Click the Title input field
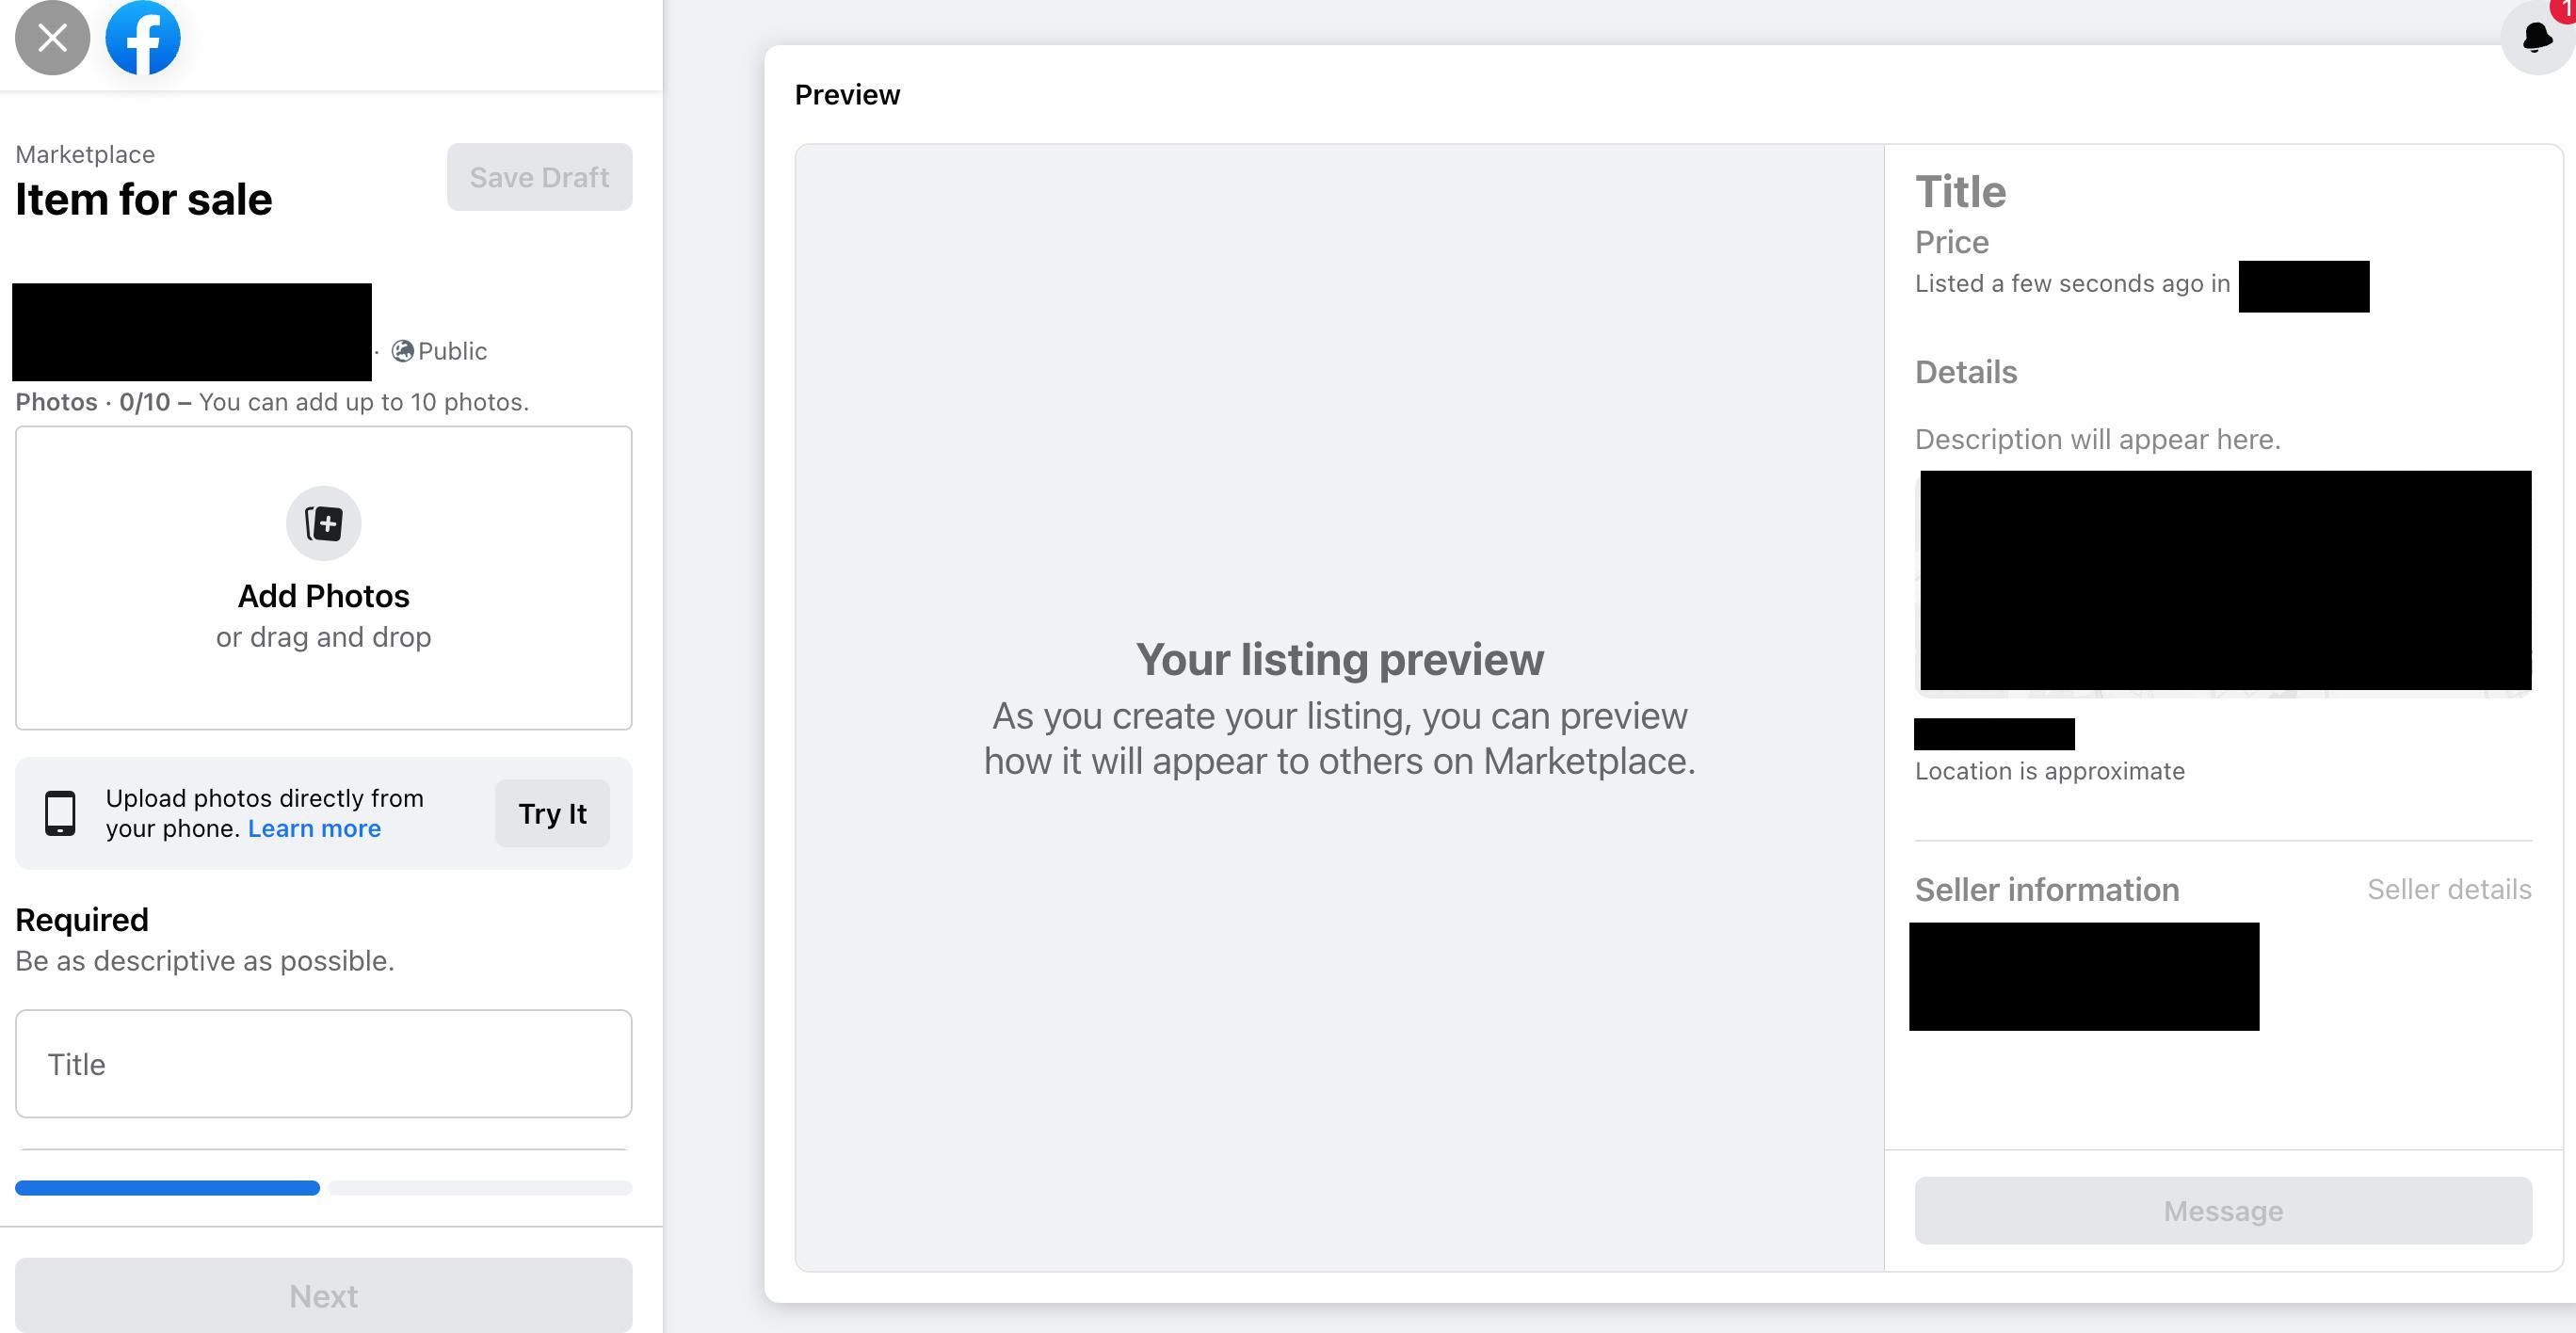 pyautogui.click(x=323, y=1063)
